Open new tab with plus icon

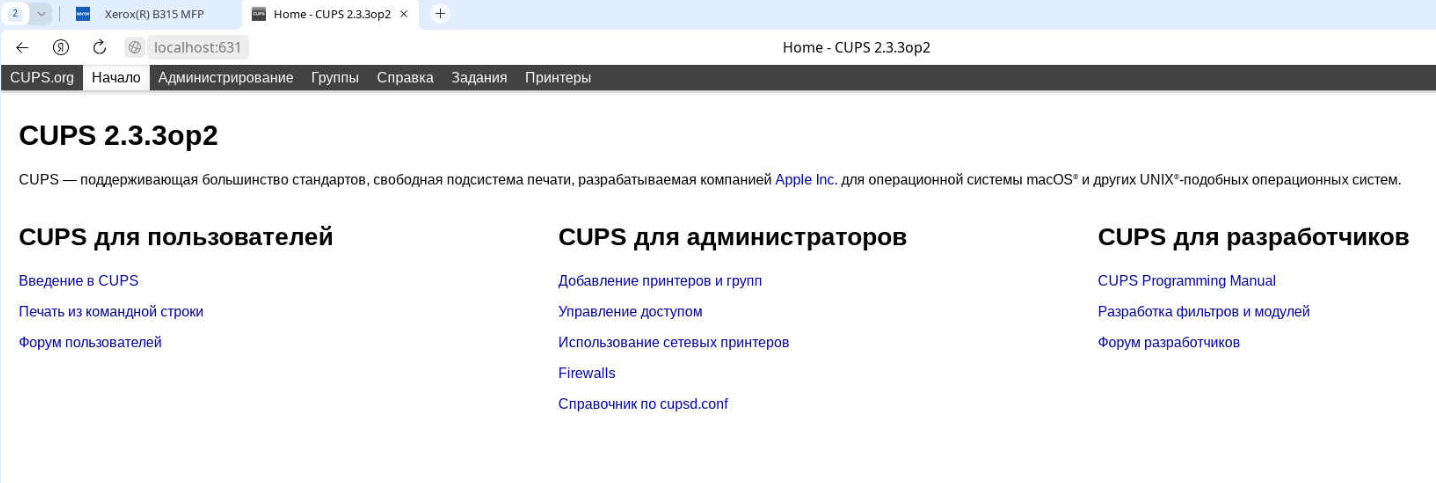pyautogui.click(x=440, y=14)
